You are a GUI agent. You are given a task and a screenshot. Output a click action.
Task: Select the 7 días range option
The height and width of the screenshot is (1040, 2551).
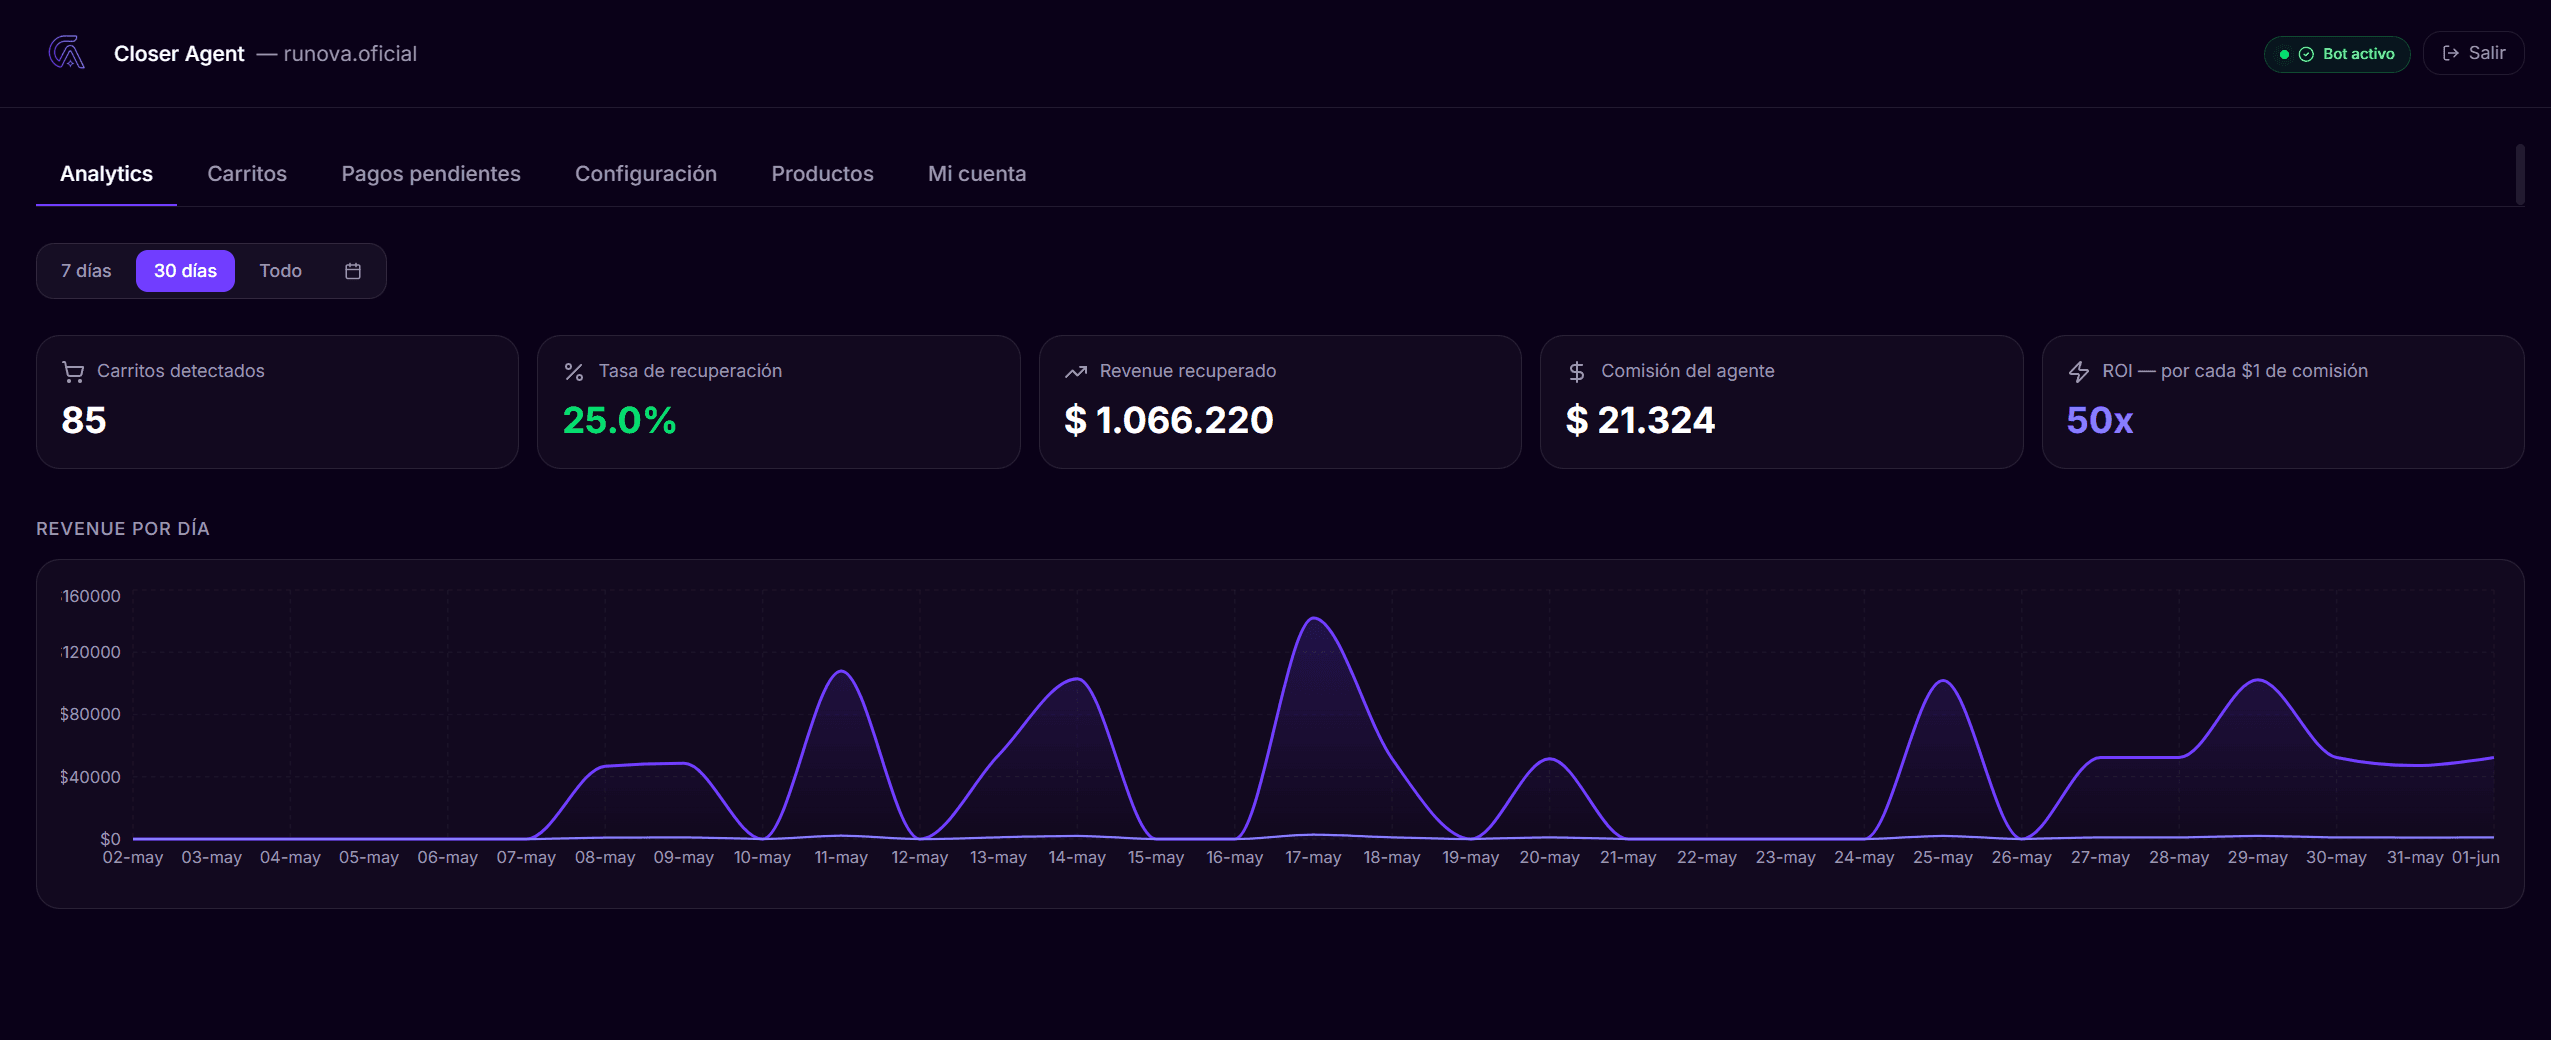86,271
